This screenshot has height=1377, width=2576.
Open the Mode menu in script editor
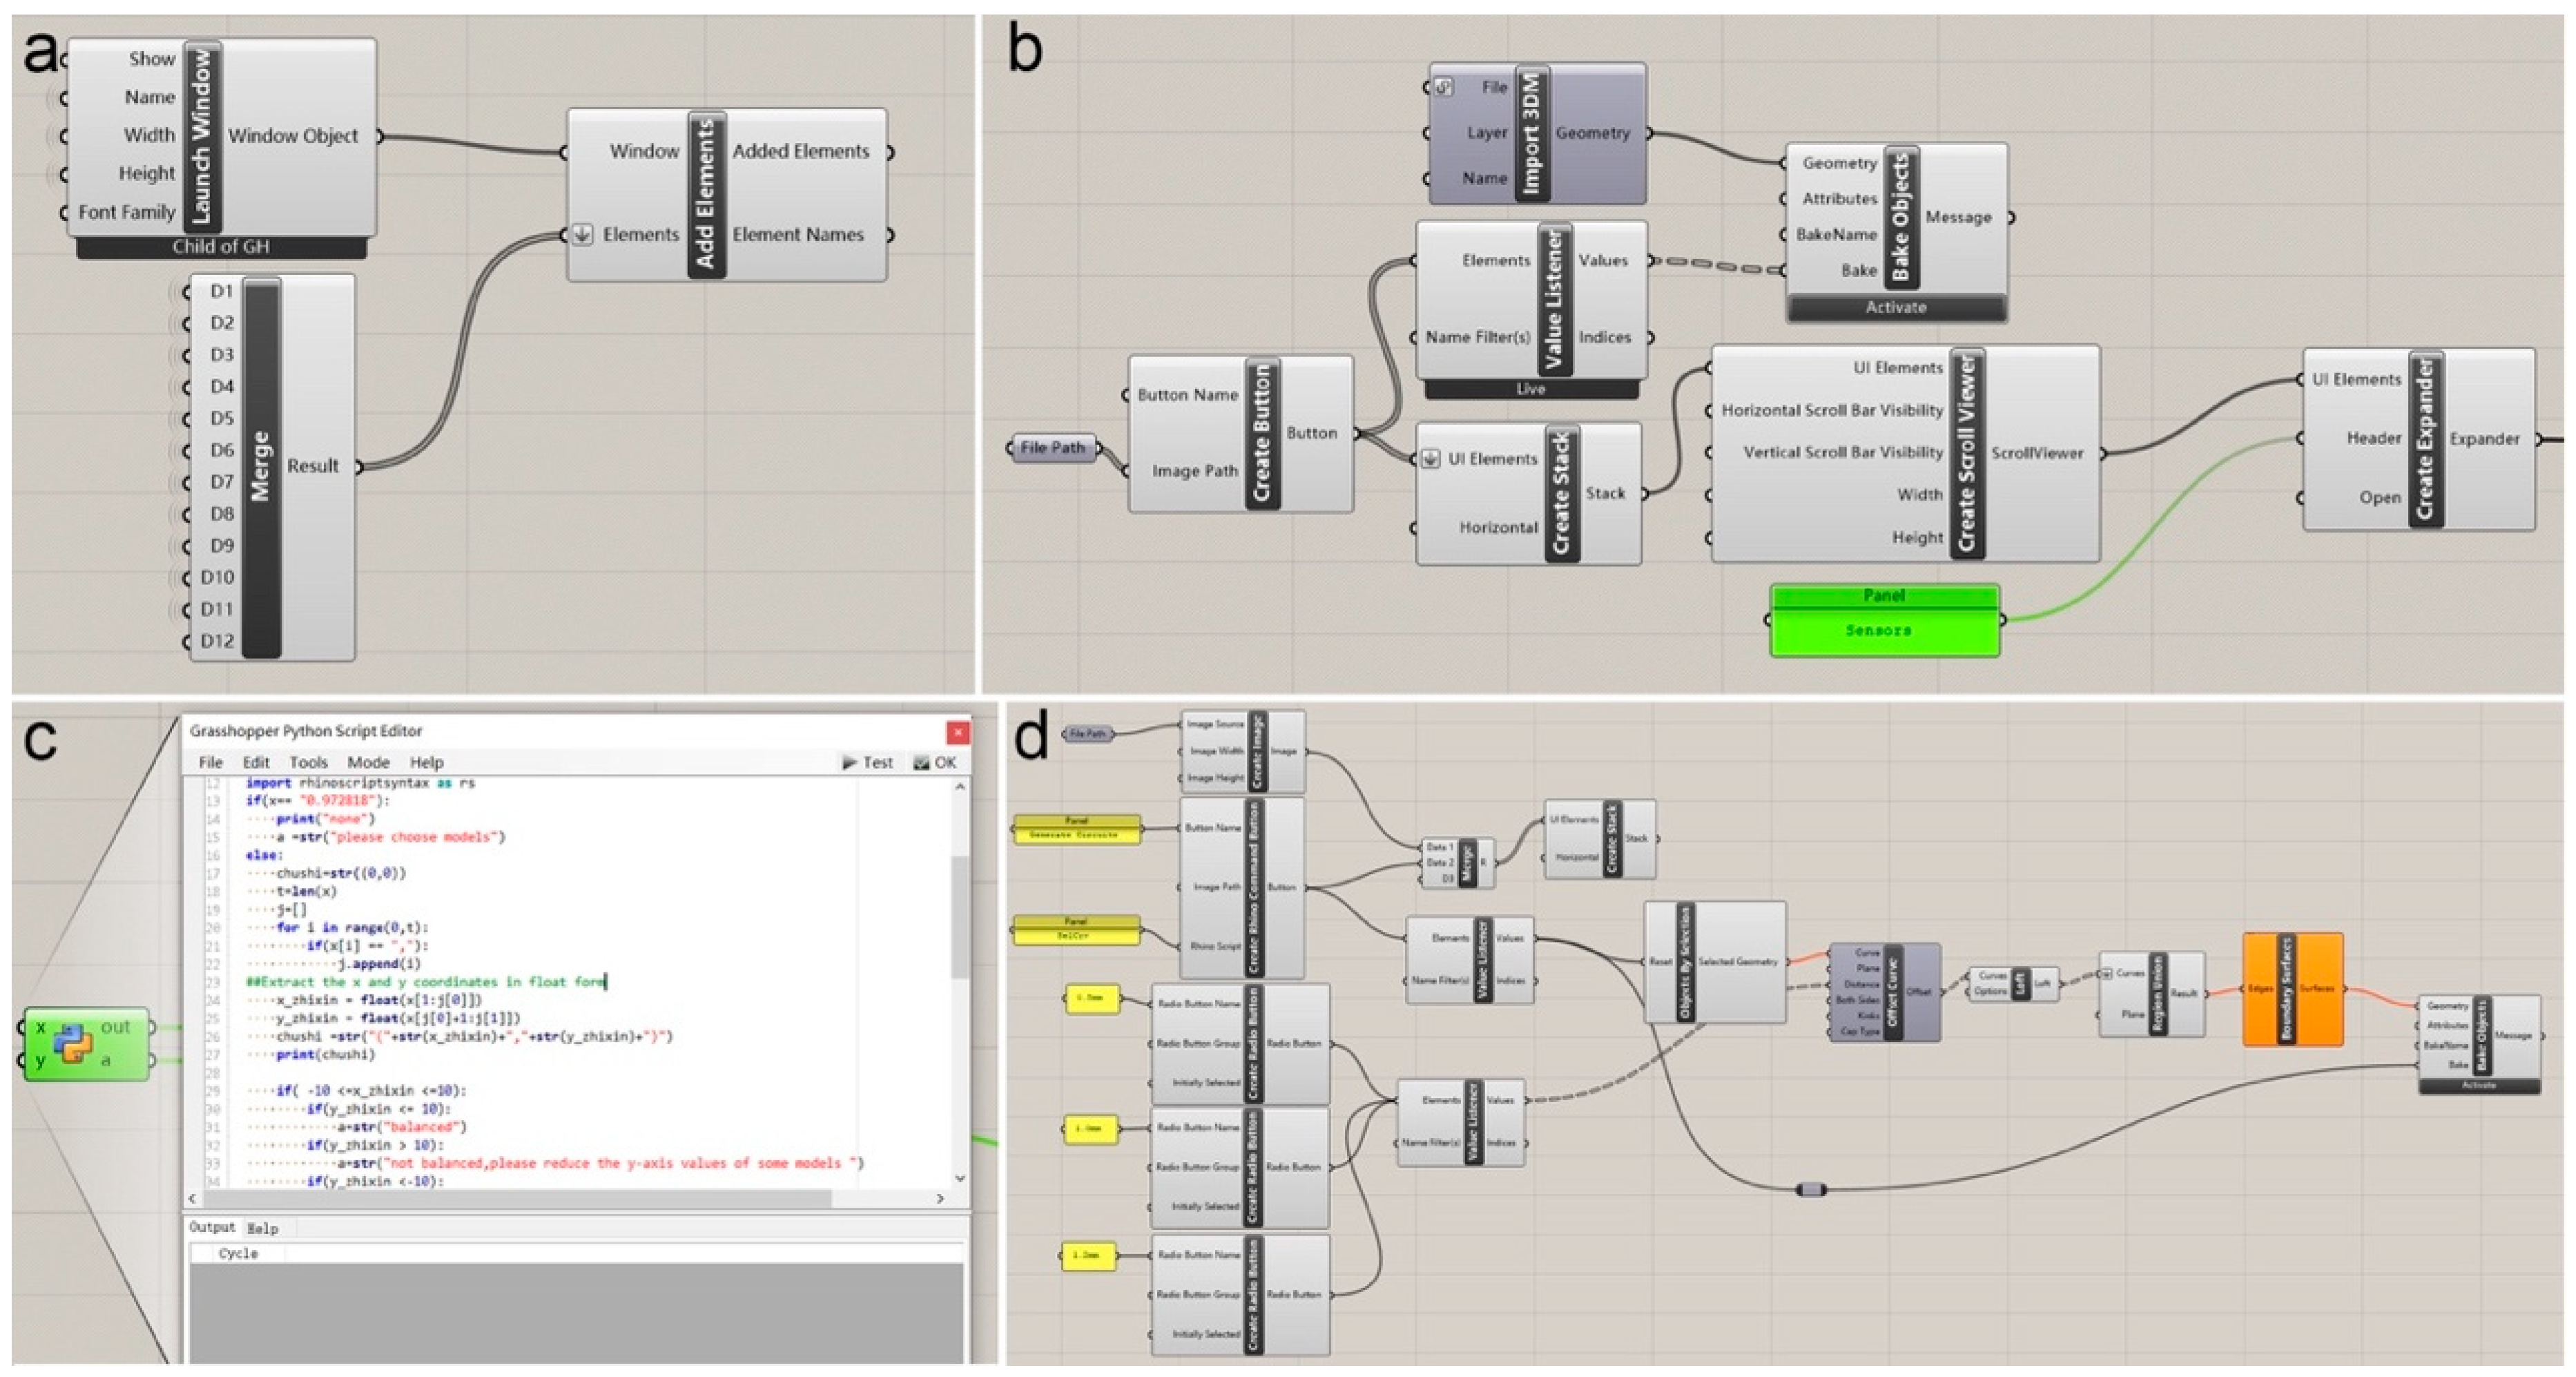[x=368, y=762]
